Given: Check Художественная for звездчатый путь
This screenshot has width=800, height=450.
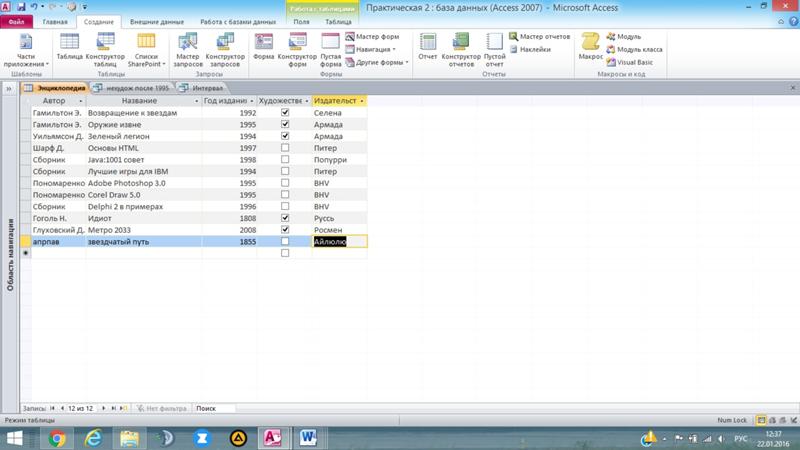Looking at the screenshot, I should click(285, 241).
